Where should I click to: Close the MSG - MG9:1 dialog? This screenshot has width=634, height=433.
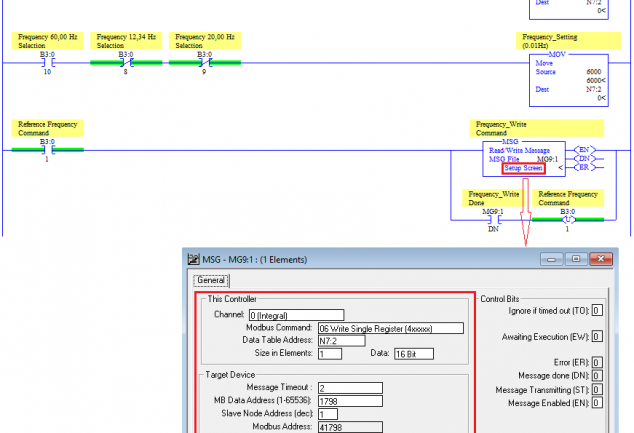coord(601,259)
